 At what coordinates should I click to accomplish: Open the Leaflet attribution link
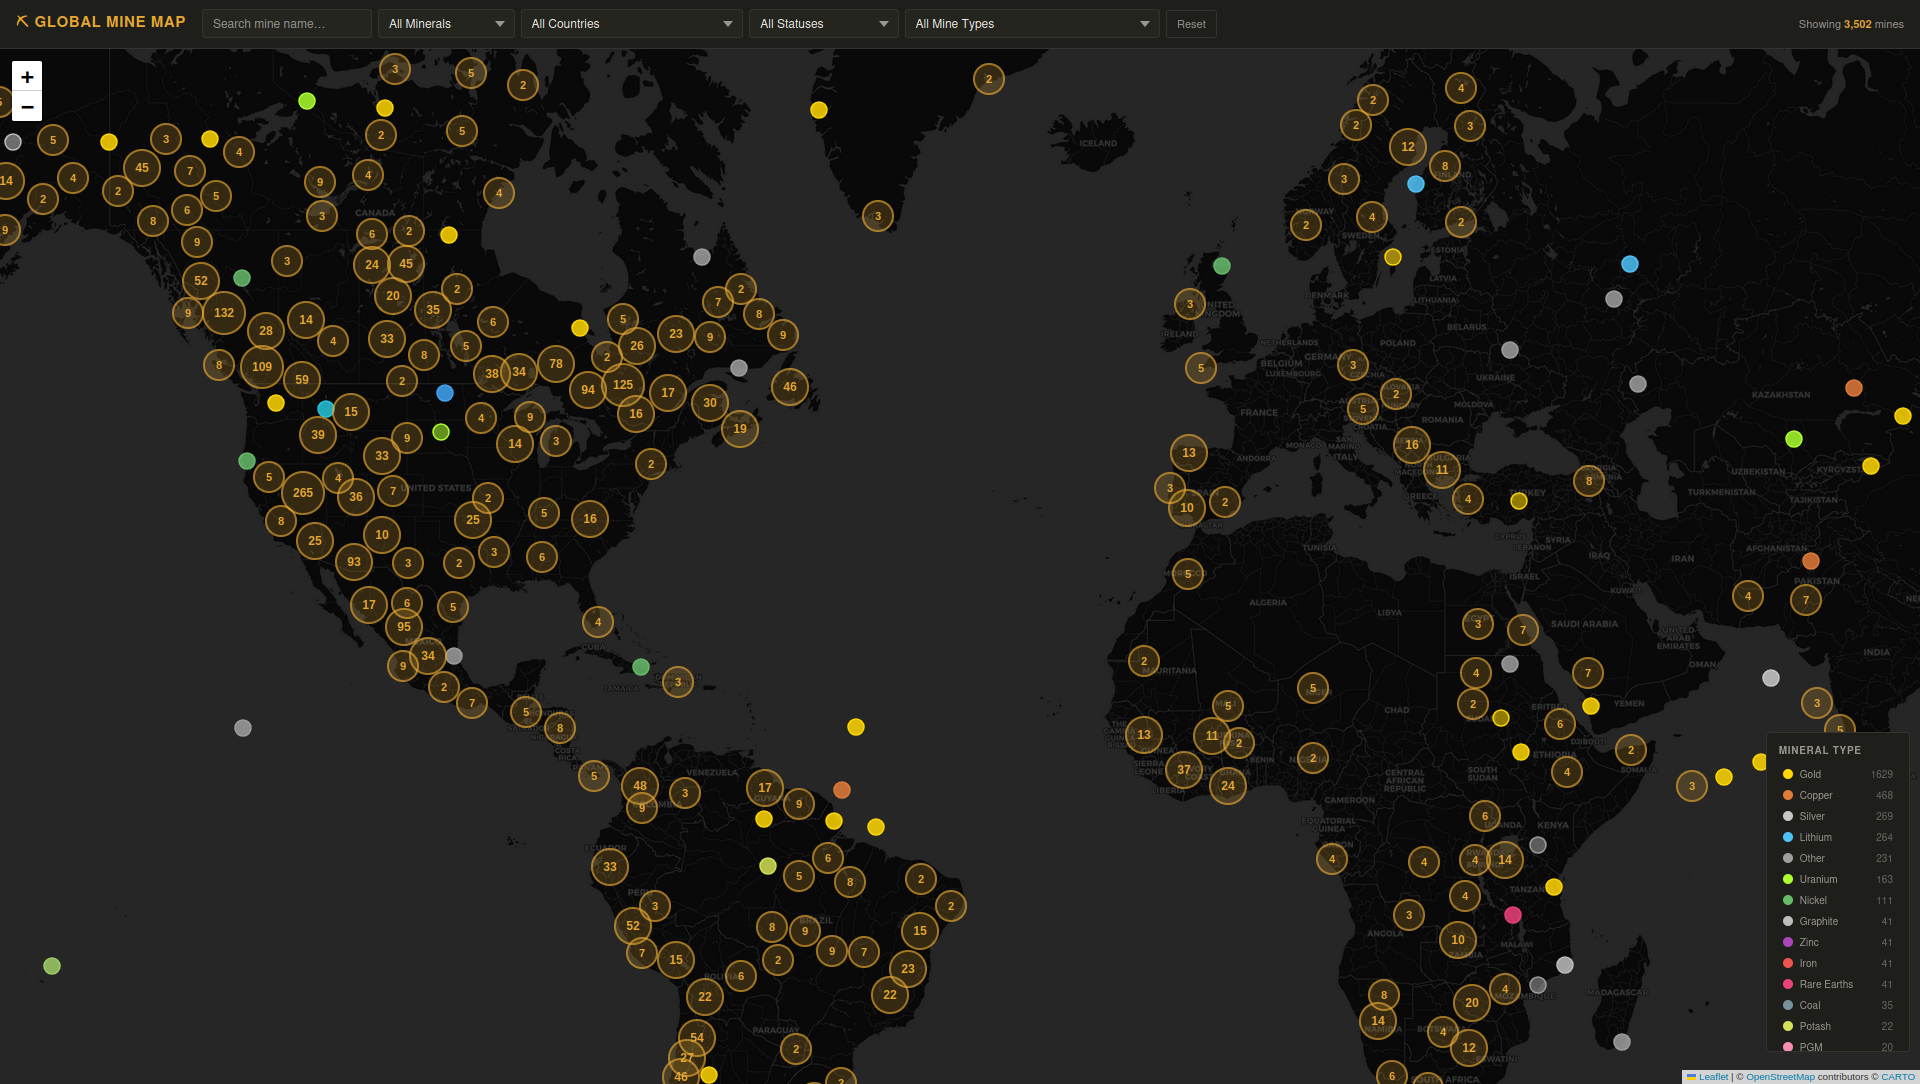tap(1713, 1077)
